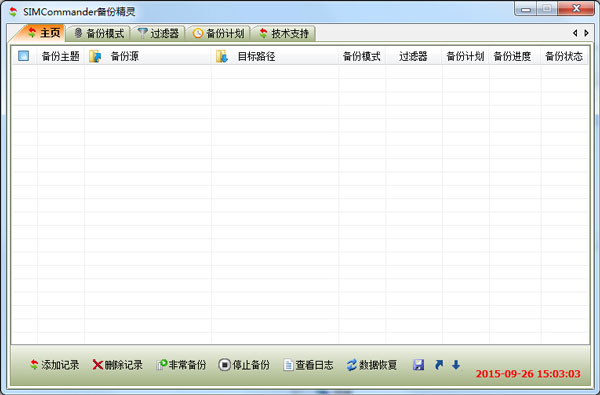Image resolution: width=600 pixels, height=395 pixels.
Task: Click the blue floppy disk save icon
Action: tap(418, 365)
